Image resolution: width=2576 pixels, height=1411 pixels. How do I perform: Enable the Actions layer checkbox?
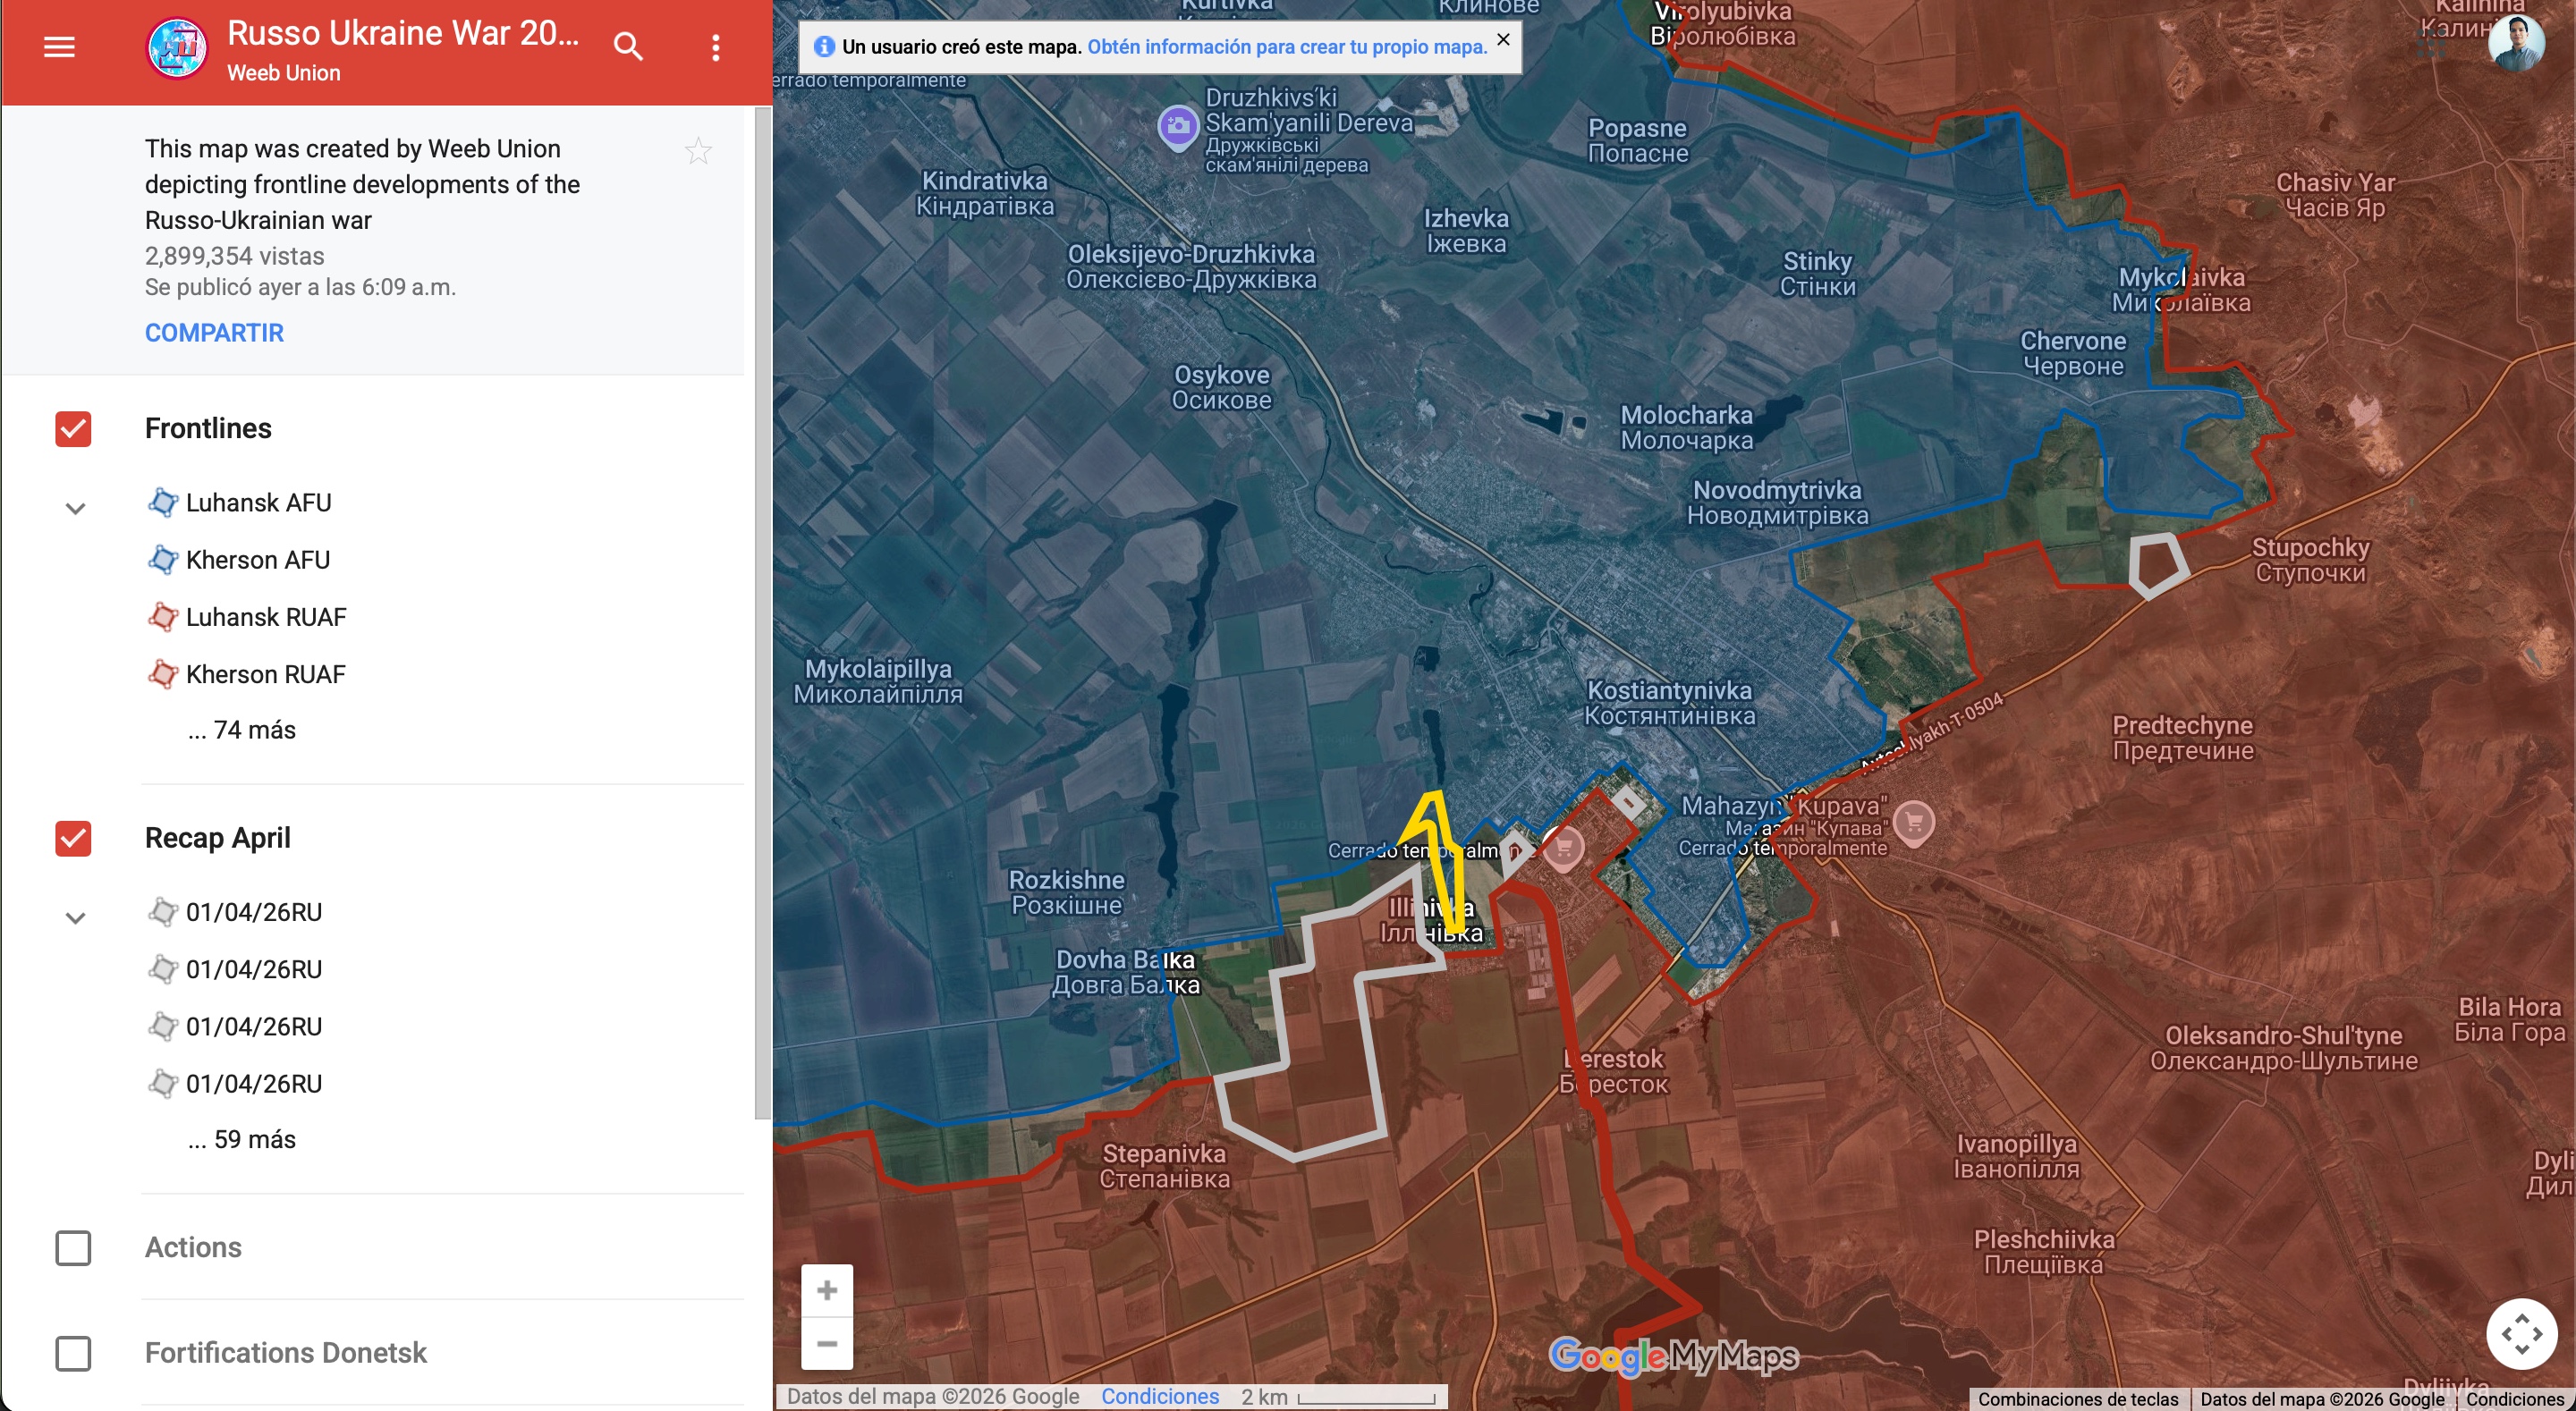(x=73, y=1247)
